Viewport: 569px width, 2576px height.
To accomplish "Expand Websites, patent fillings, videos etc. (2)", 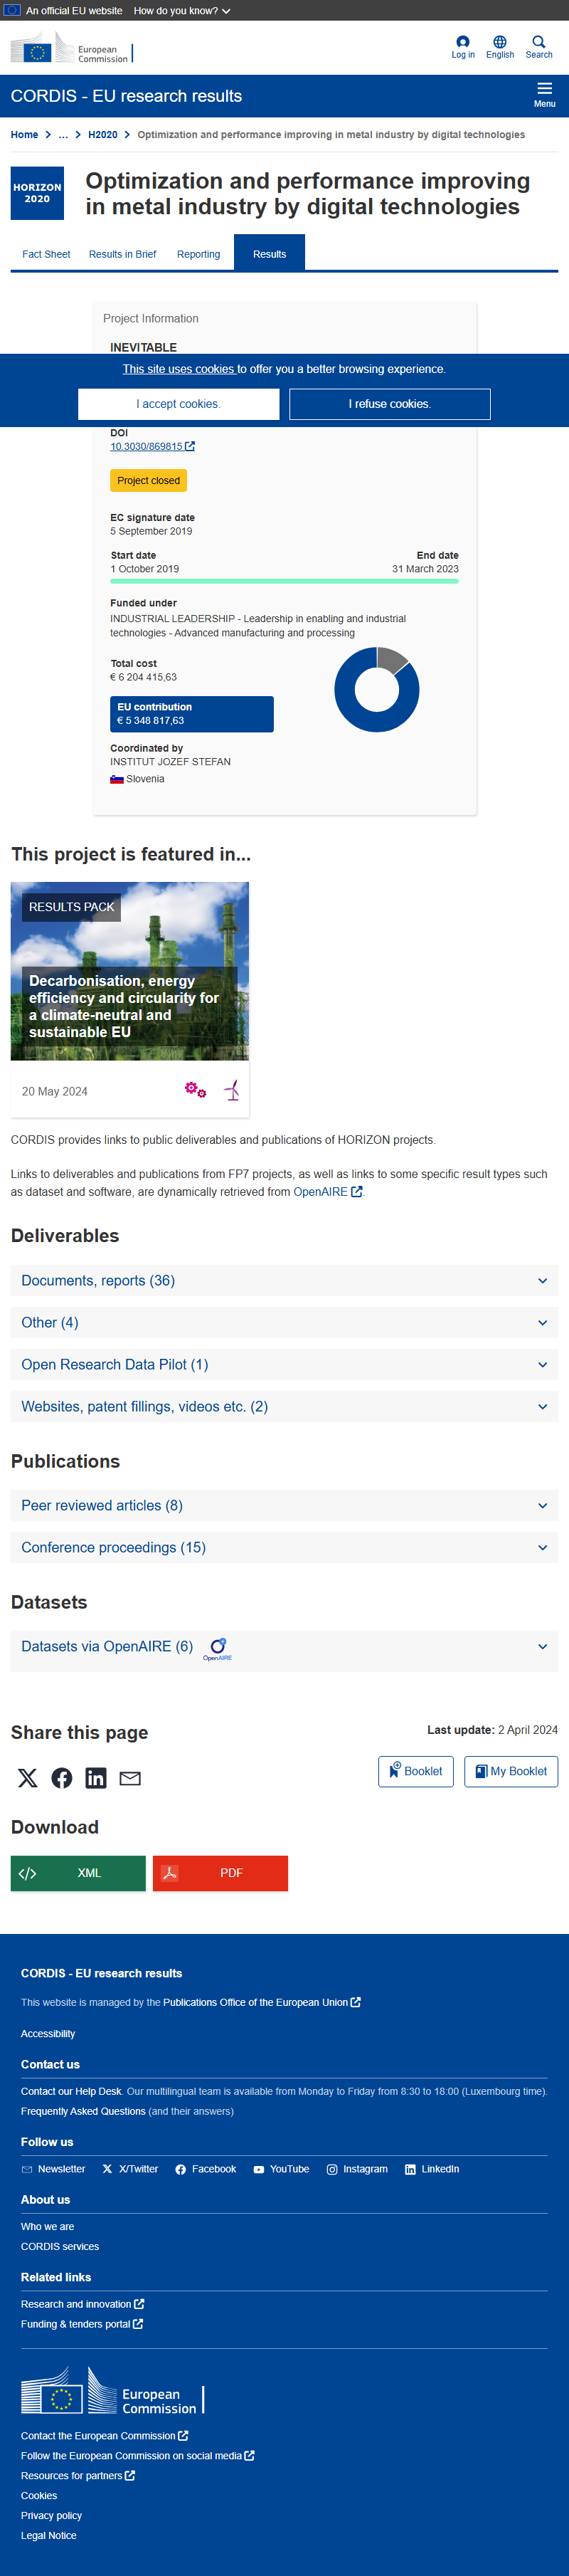I will (284, 1407).
